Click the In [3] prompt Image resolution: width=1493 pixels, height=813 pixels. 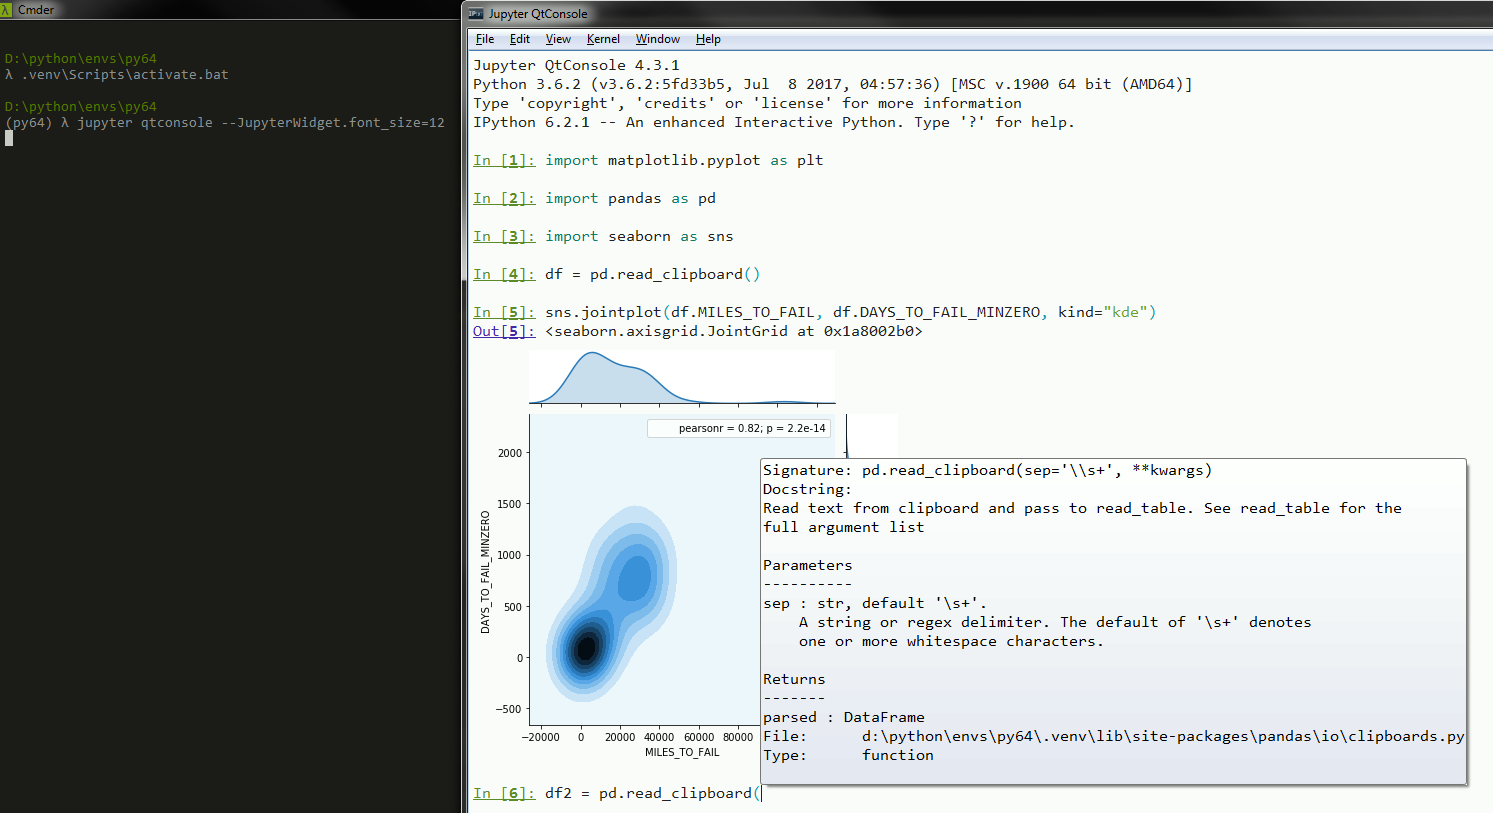pyautogui.click(x=504, y=236)
